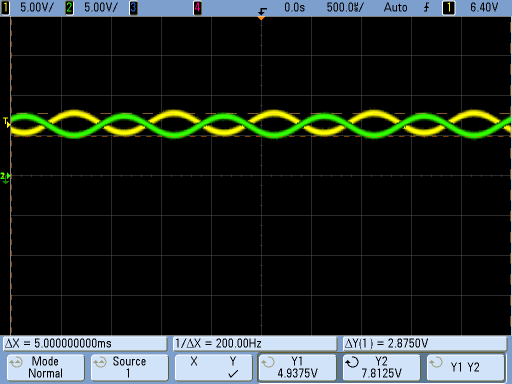Screen dimensions: 512x384
Task: Click the Auto trigger mode label
Action: pos(395,7)
